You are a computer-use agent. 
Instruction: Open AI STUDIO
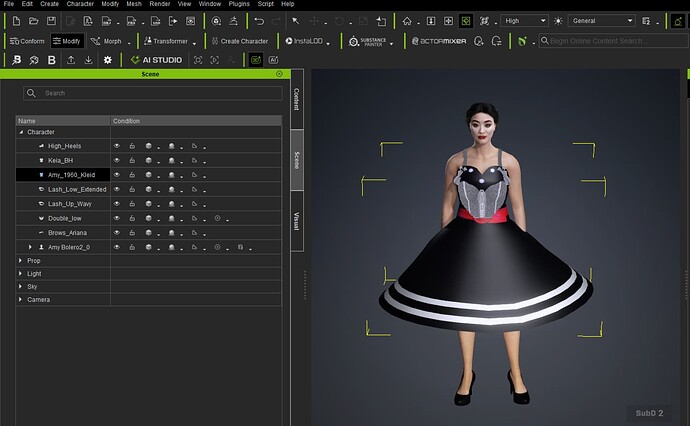pyautogui.click(x=156, y=60)
